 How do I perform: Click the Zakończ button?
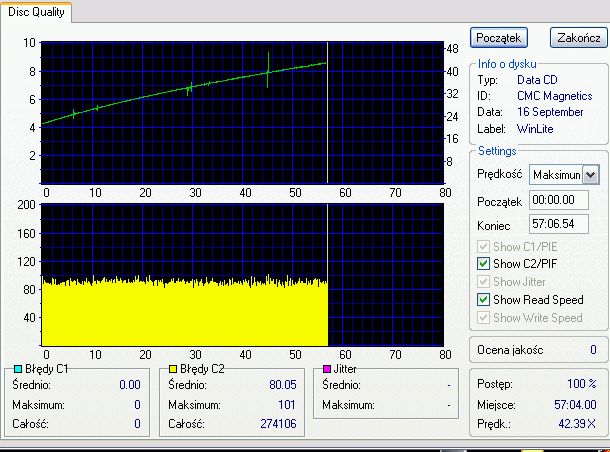coord(578,38)
